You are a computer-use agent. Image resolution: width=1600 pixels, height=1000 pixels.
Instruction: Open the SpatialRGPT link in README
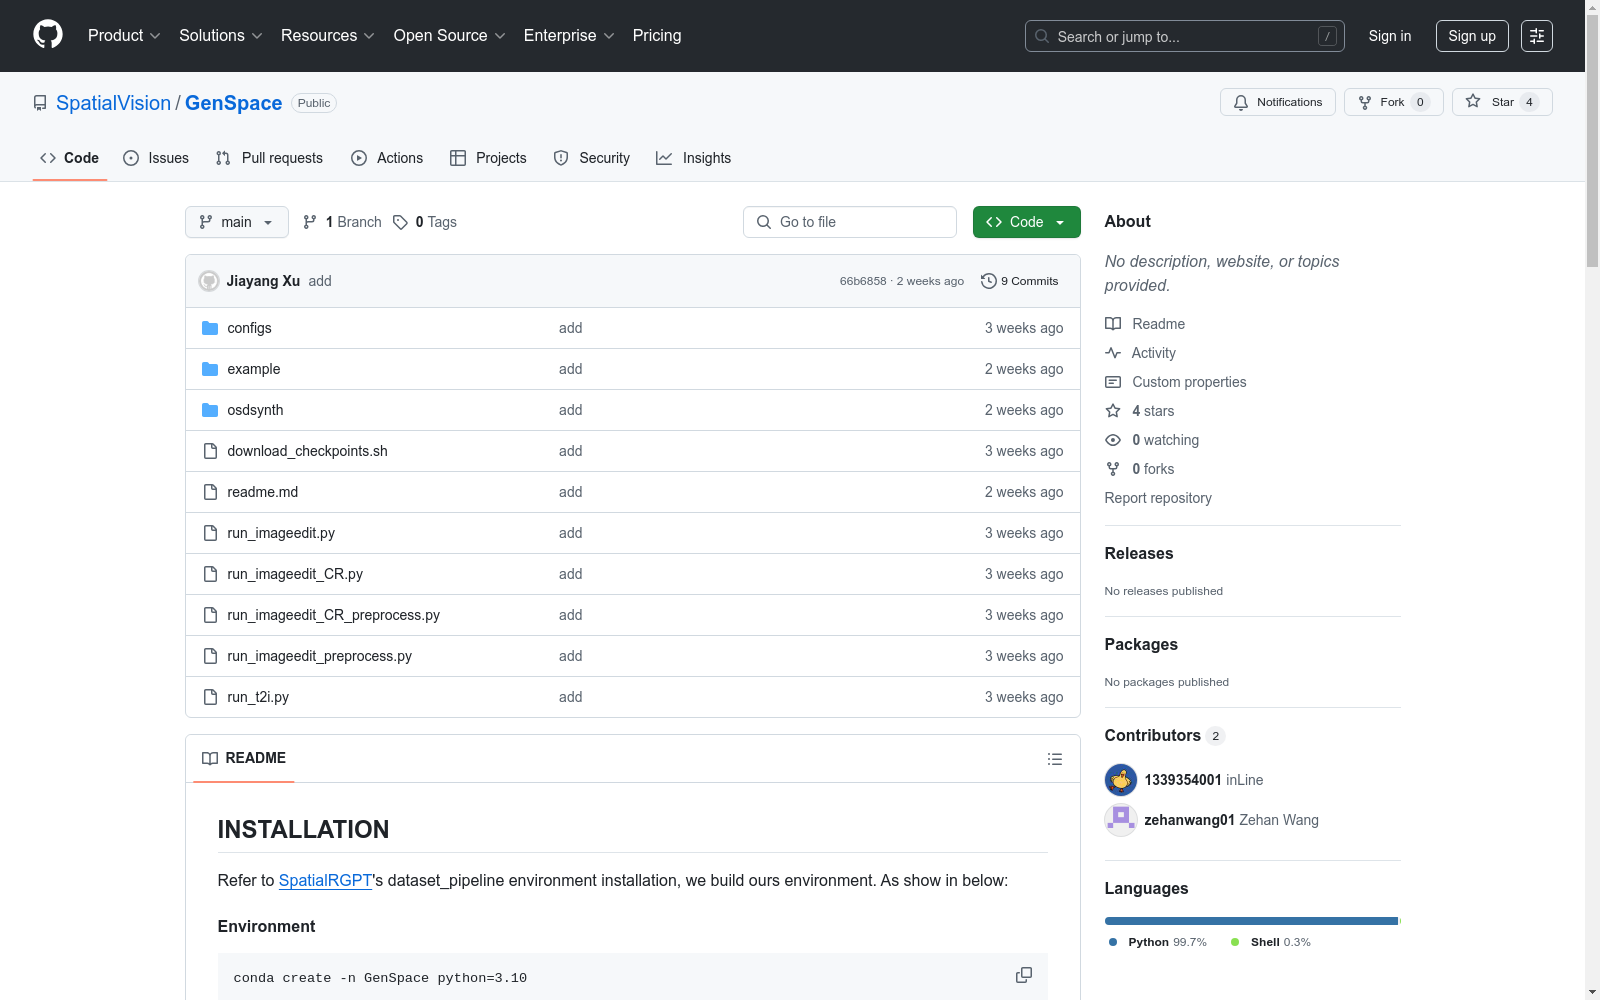(x=325, y=880)
